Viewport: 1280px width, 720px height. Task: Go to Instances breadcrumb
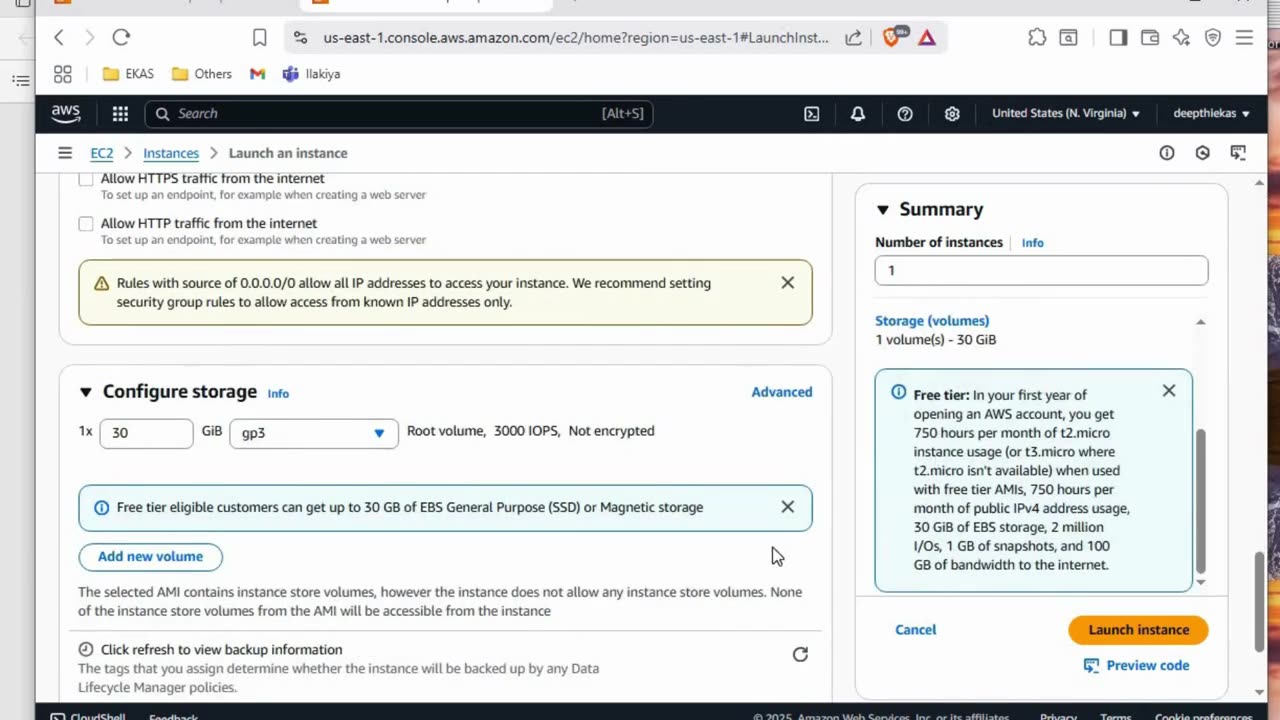pos(171,153)
